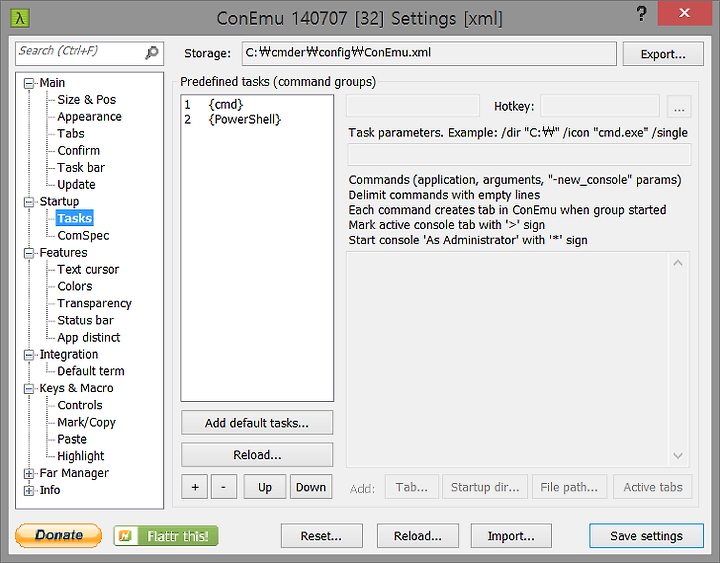
Task: Add a new task with plus button
Action: coord(195,487)
